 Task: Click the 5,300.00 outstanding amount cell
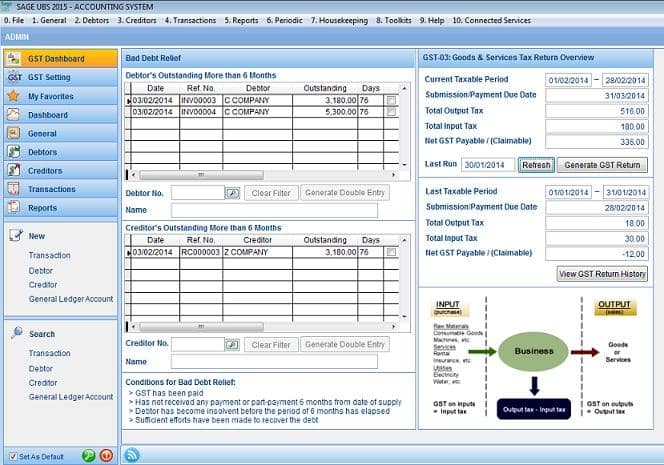324,112
